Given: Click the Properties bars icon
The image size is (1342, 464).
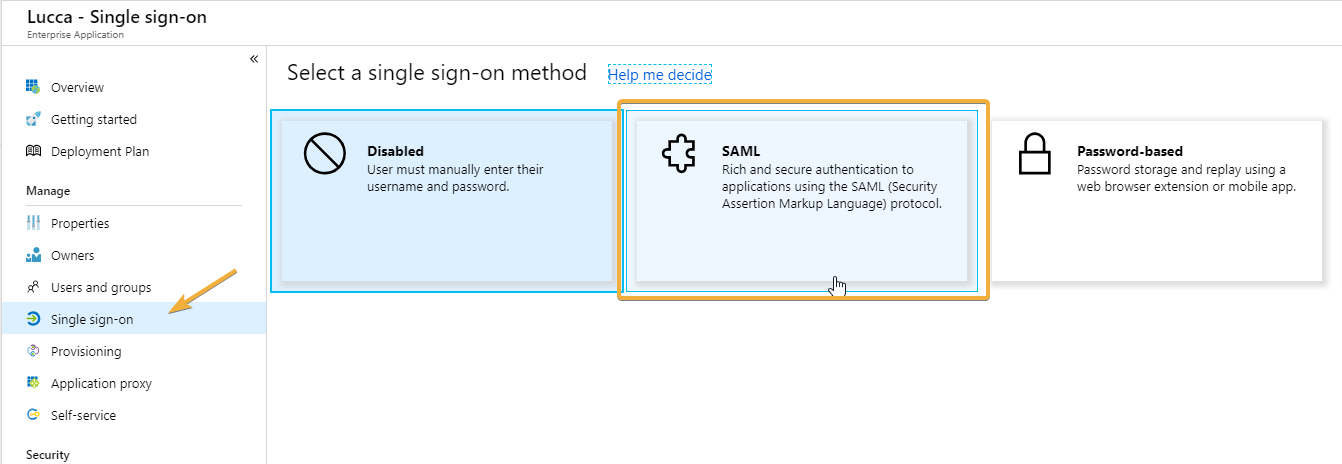Looking at the screenshot, I should coord(33,223).
